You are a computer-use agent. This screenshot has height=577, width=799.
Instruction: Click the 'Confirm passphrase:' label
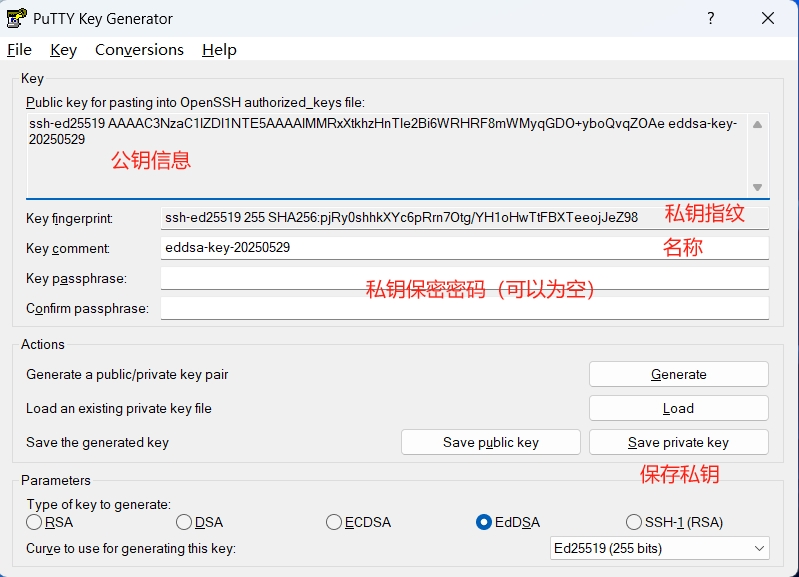tap(87, 309)
